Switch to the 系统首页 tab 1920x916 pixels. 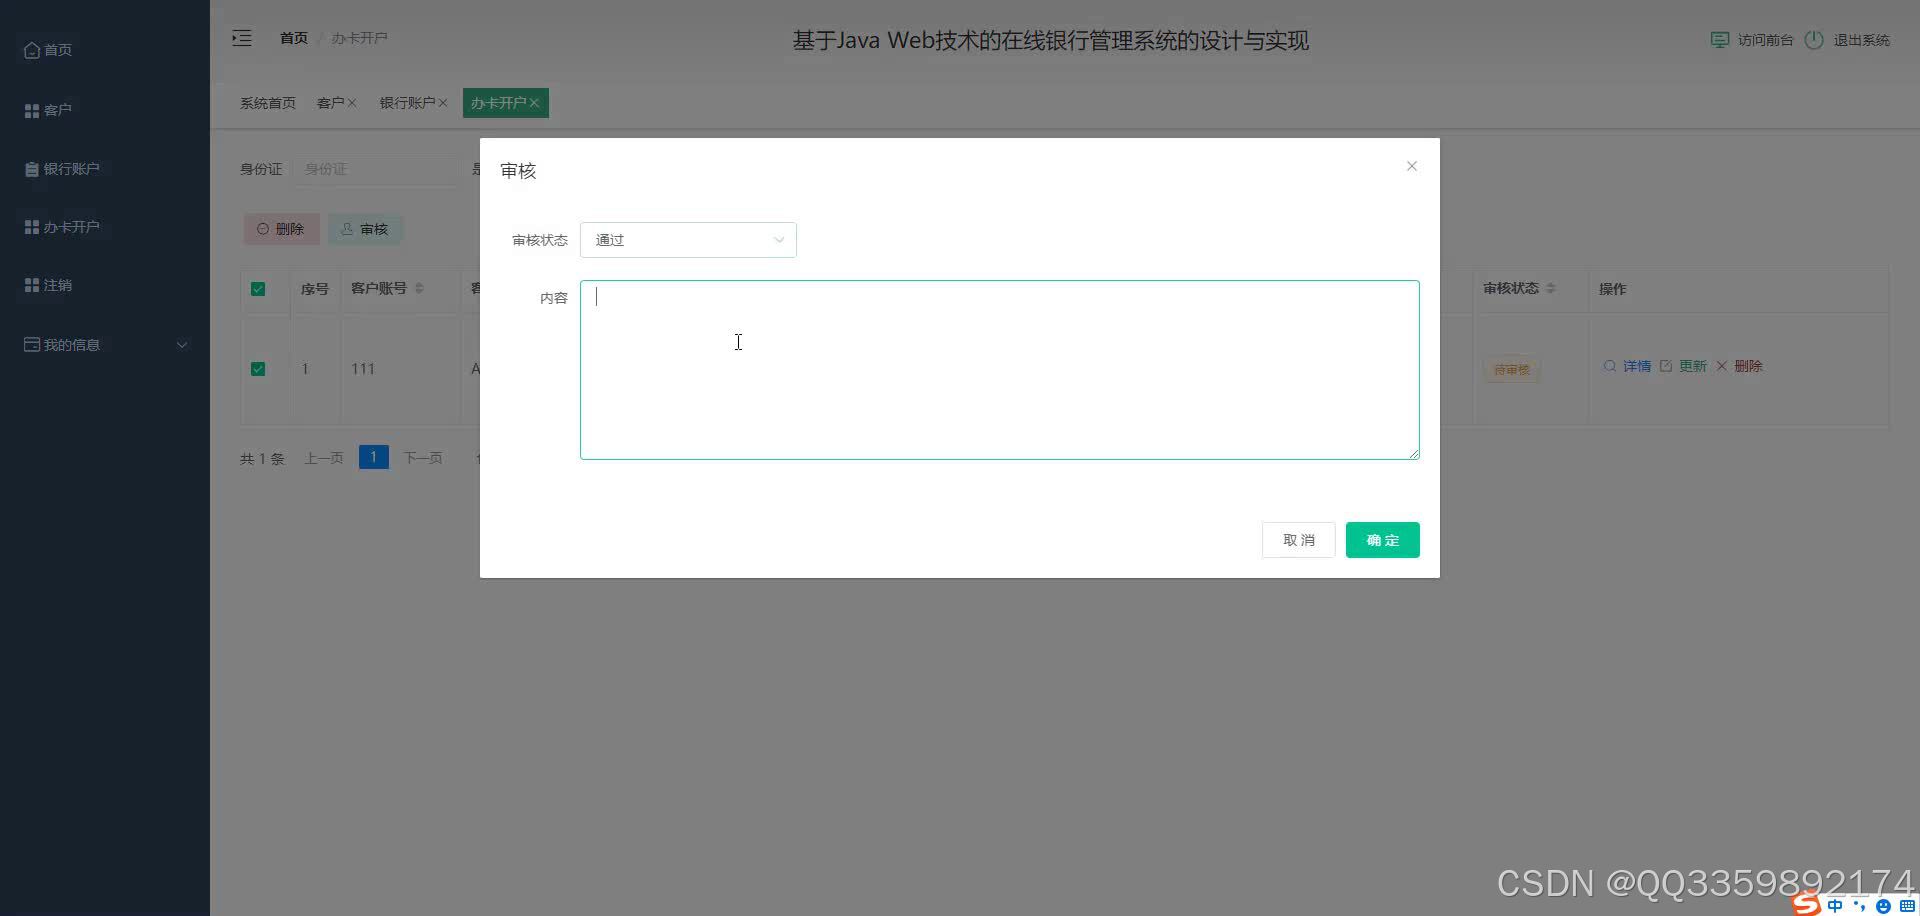click(x=268, y=103)
